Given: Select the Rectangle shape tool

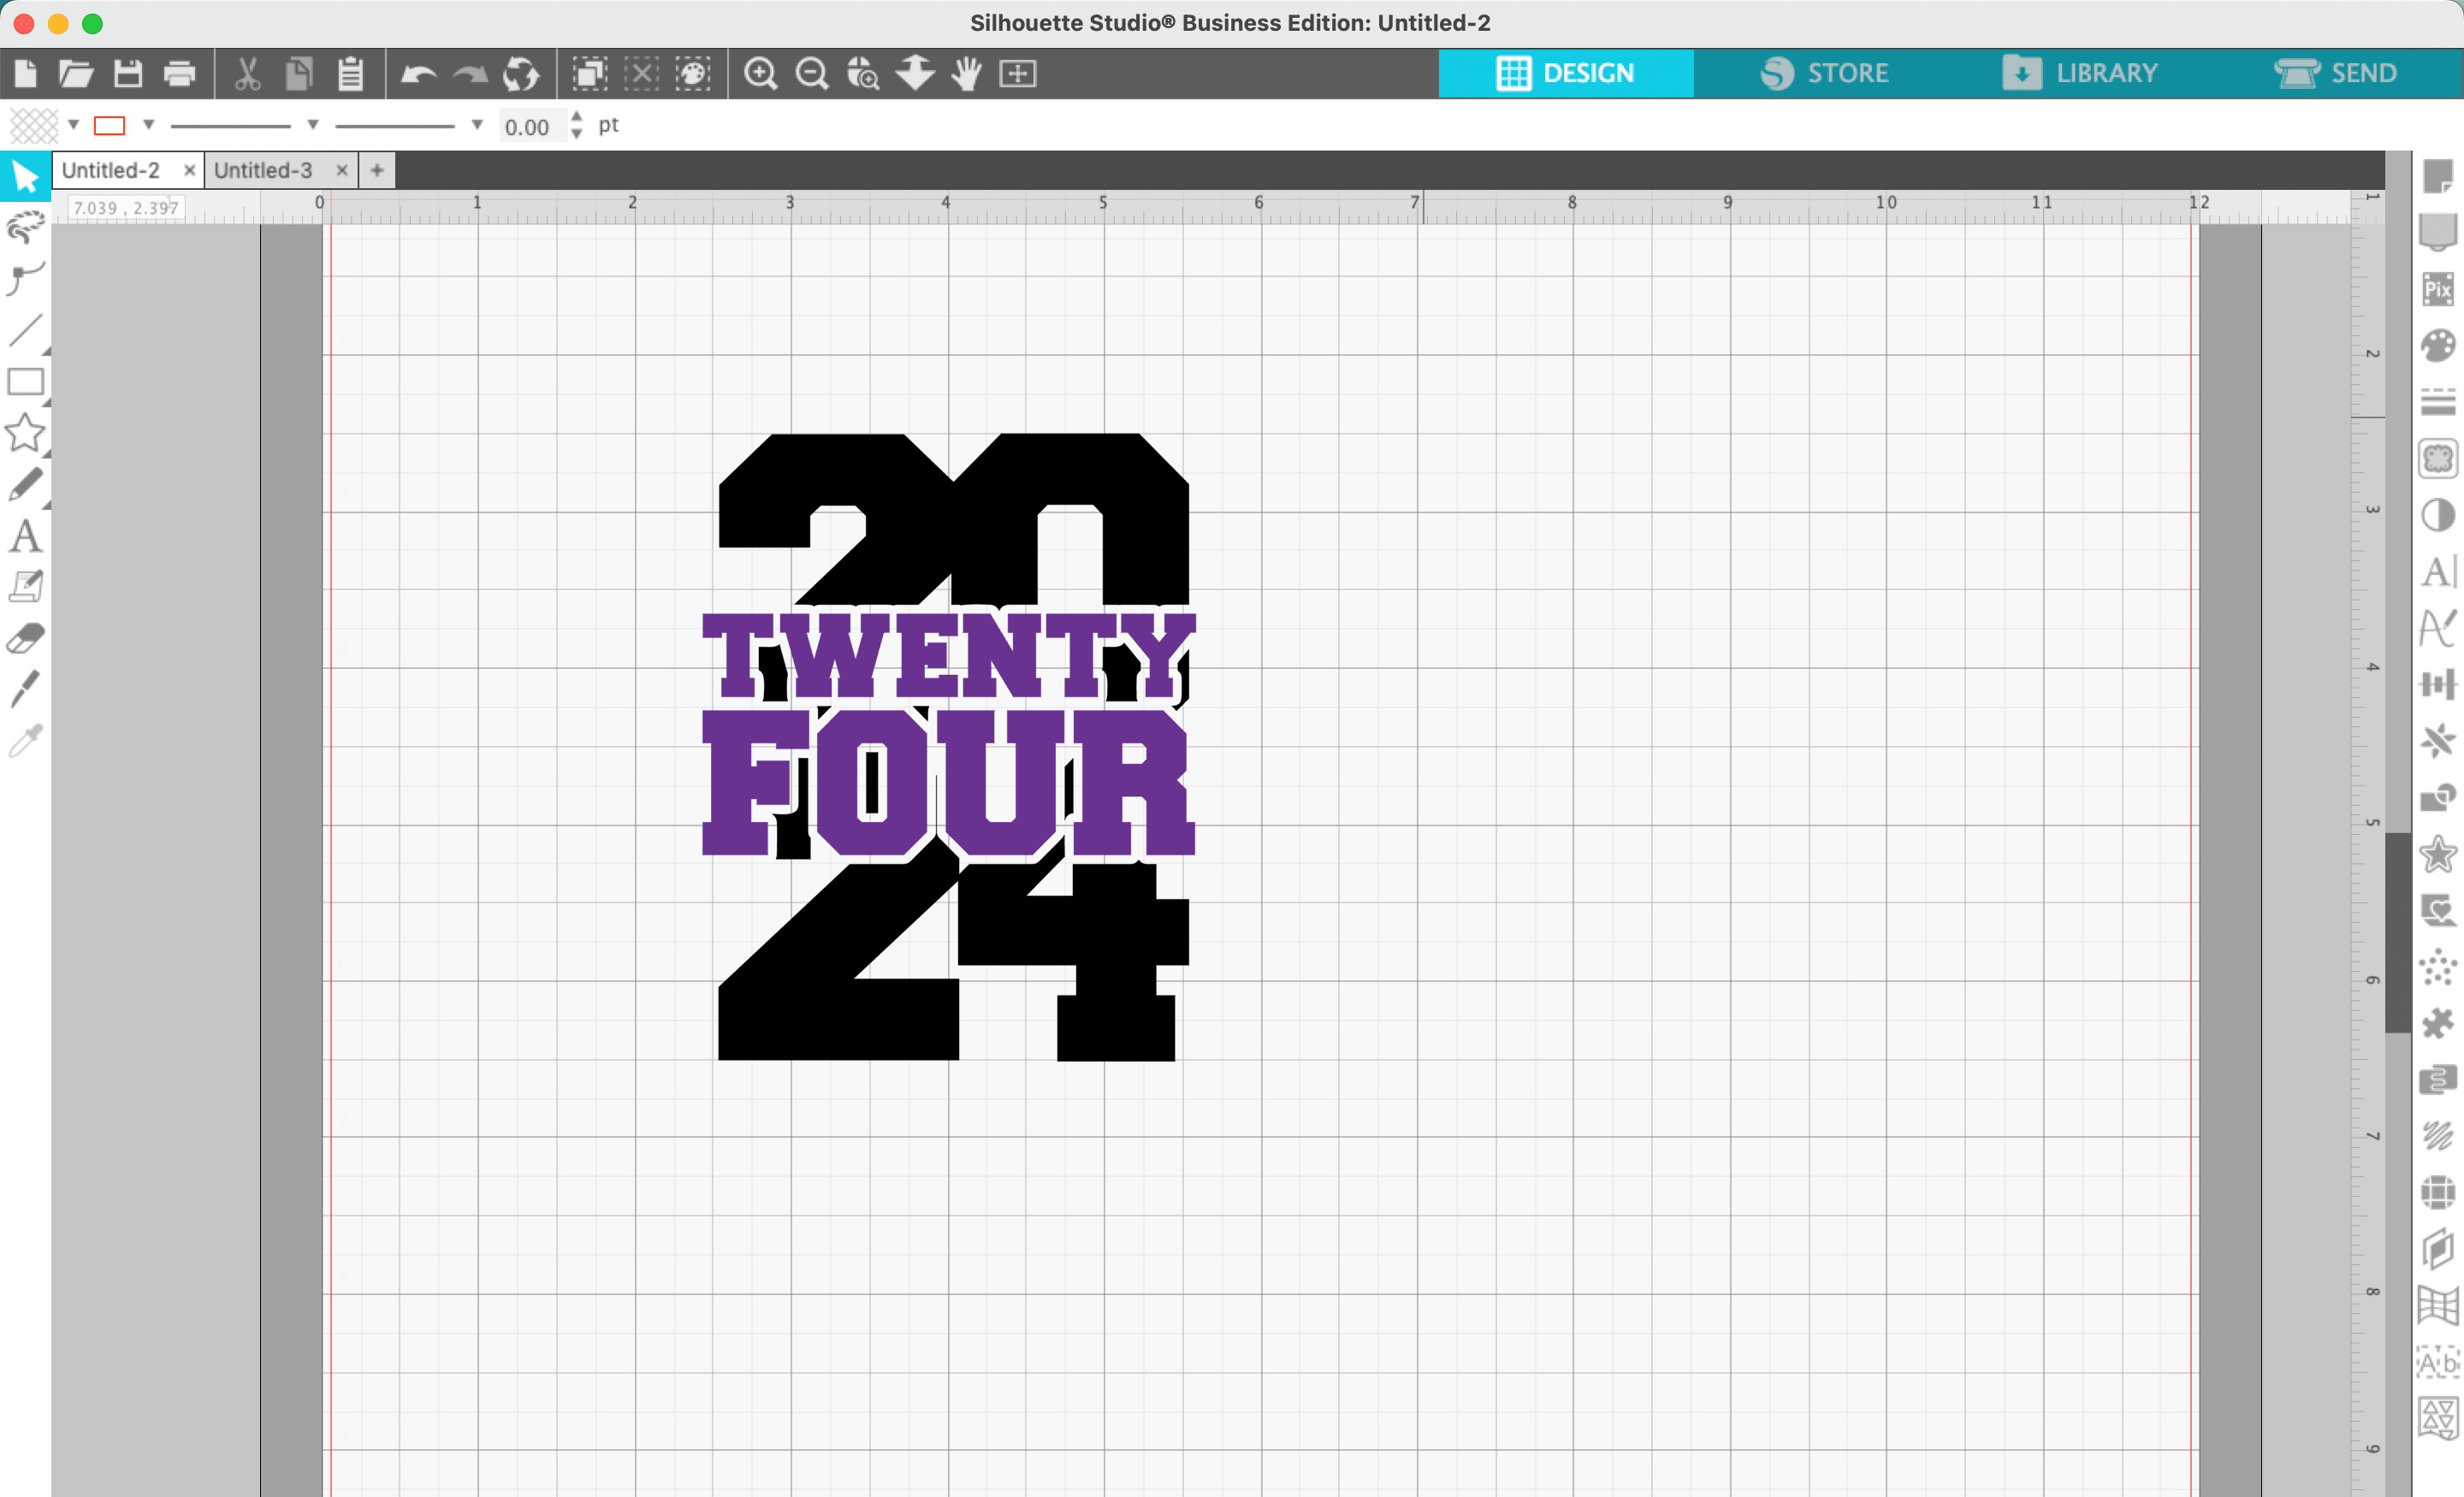Looking at the screenshot, I should click(25, 382).
